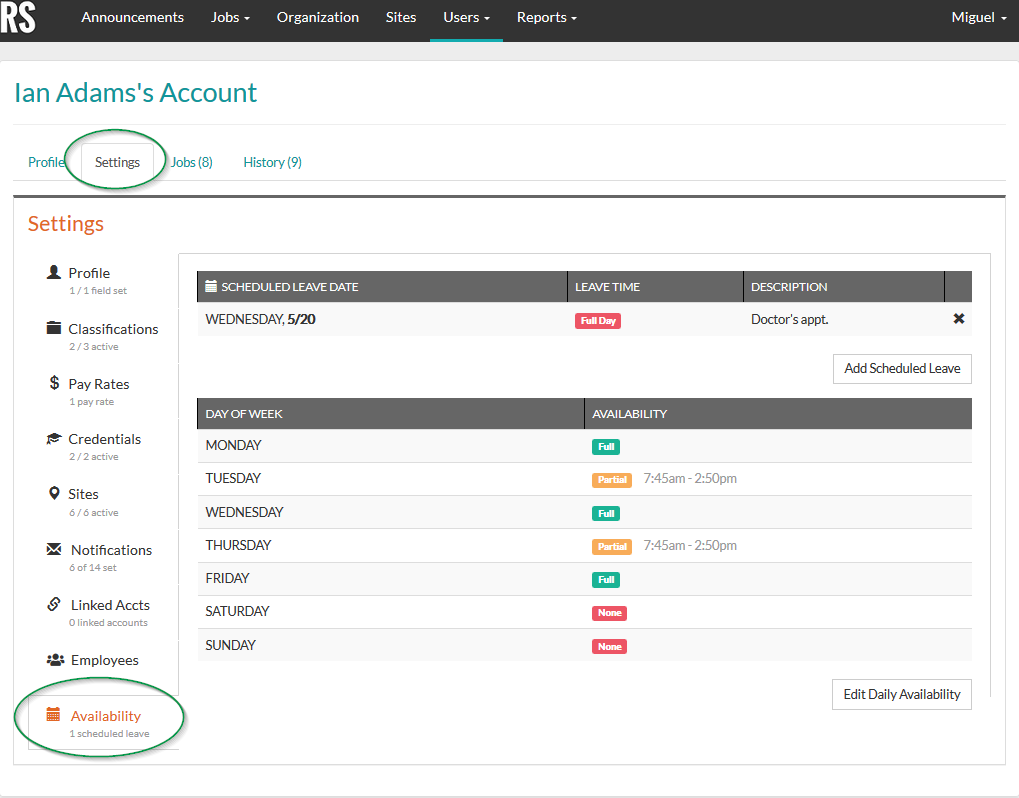Click the Availability calendar icon
1019x798 pixels.
point(53,715)
